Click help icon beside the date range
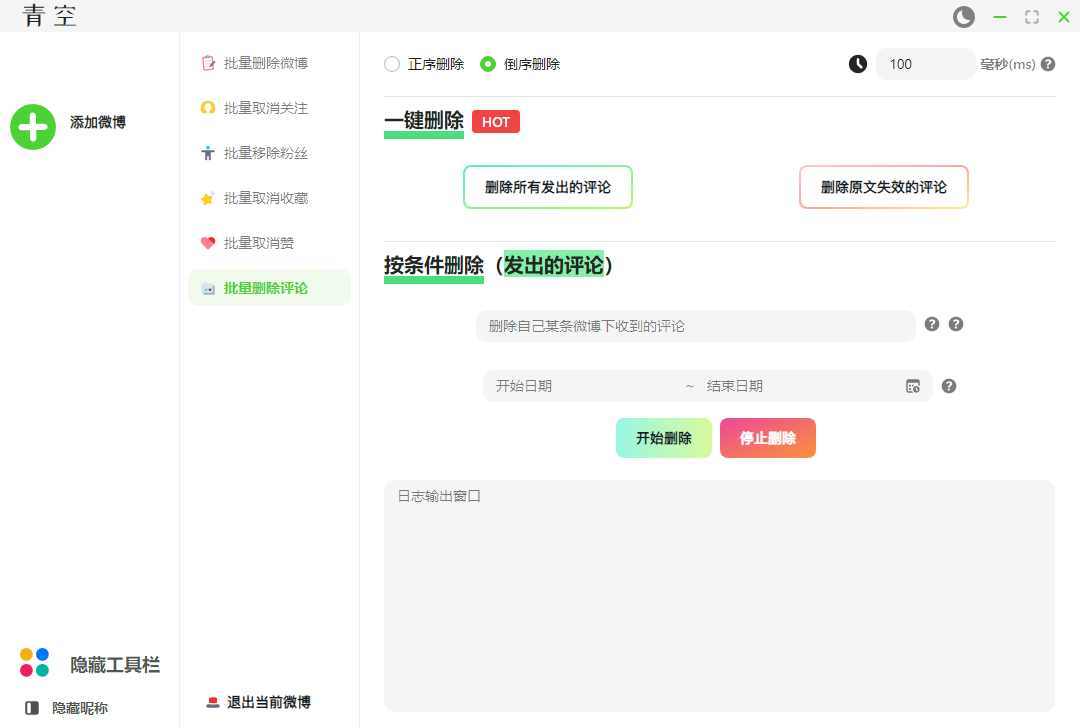Screen dimensions: 1080x728 click(x=949, y=386)
